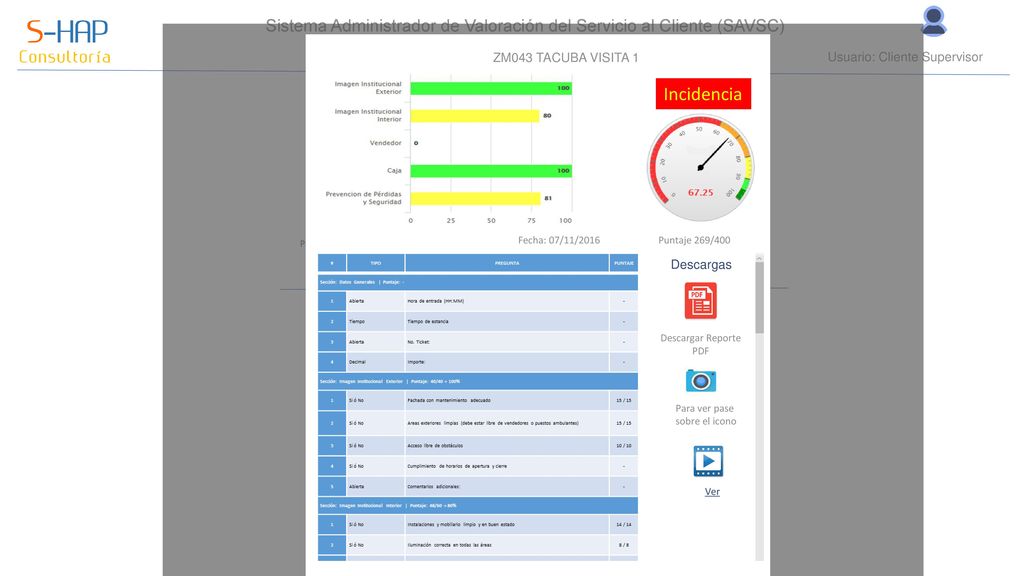Image resolution: width=1024 pixels, height=576 pixels.
Task: Click the 'Importe:' question
Action: (x=416, y=362)
